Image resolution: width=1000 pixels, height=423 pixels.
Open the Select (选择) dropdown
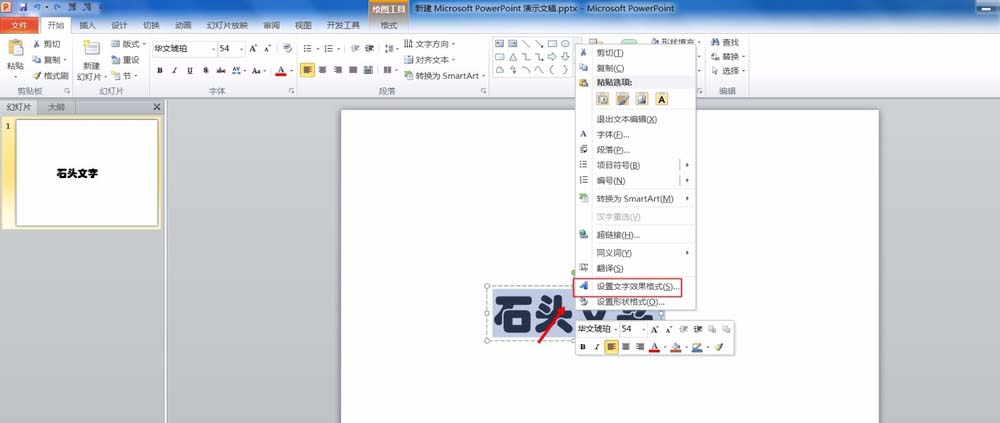coord(728,71)
